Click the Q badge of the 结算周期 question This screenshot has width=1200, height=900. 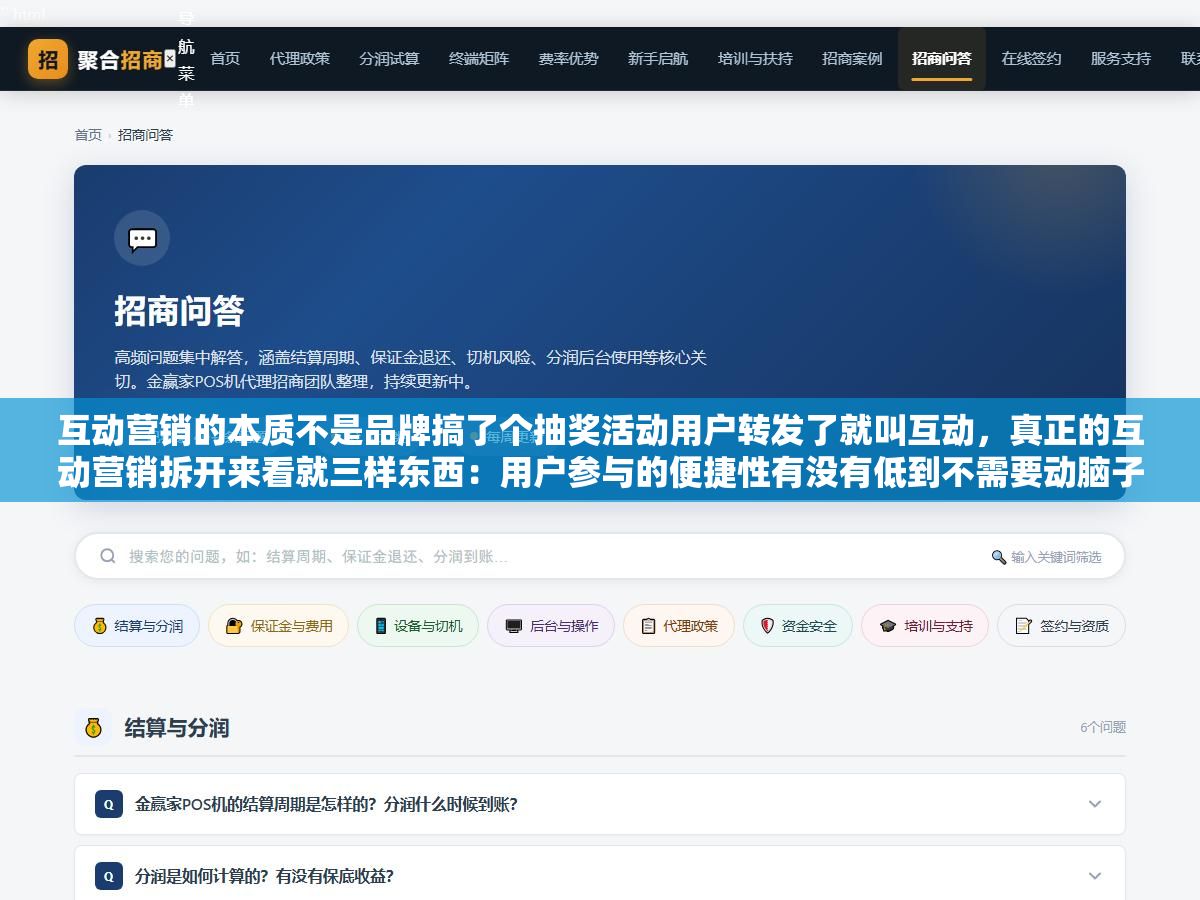[109, 804]
